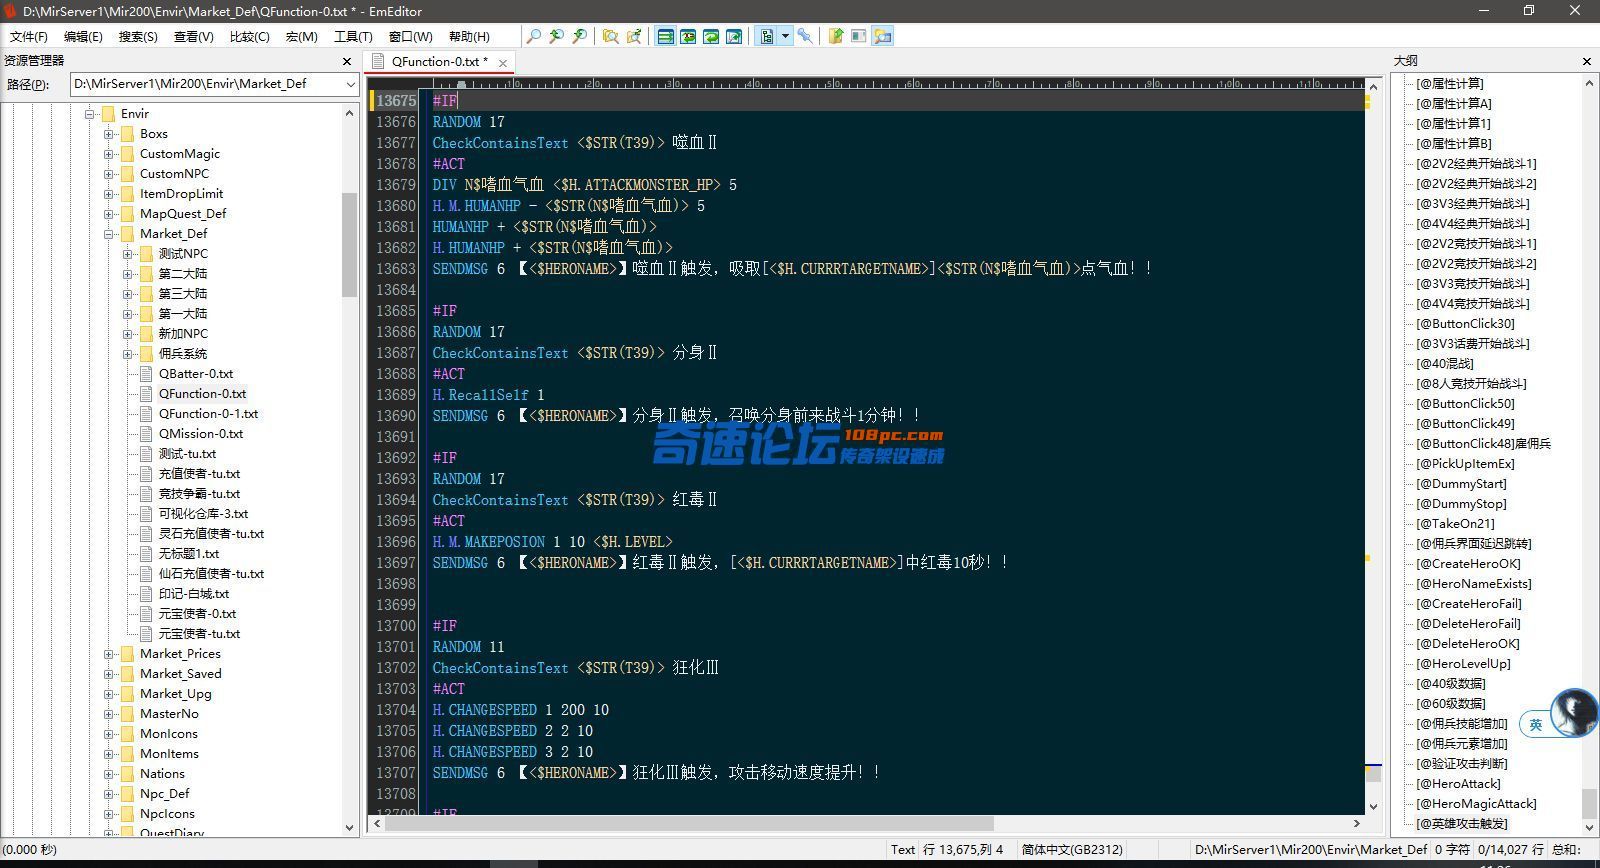
Task: Jump to [@PickUpItemEx] in the outline
Action: pyautogui.click(x=1465, y=464)
